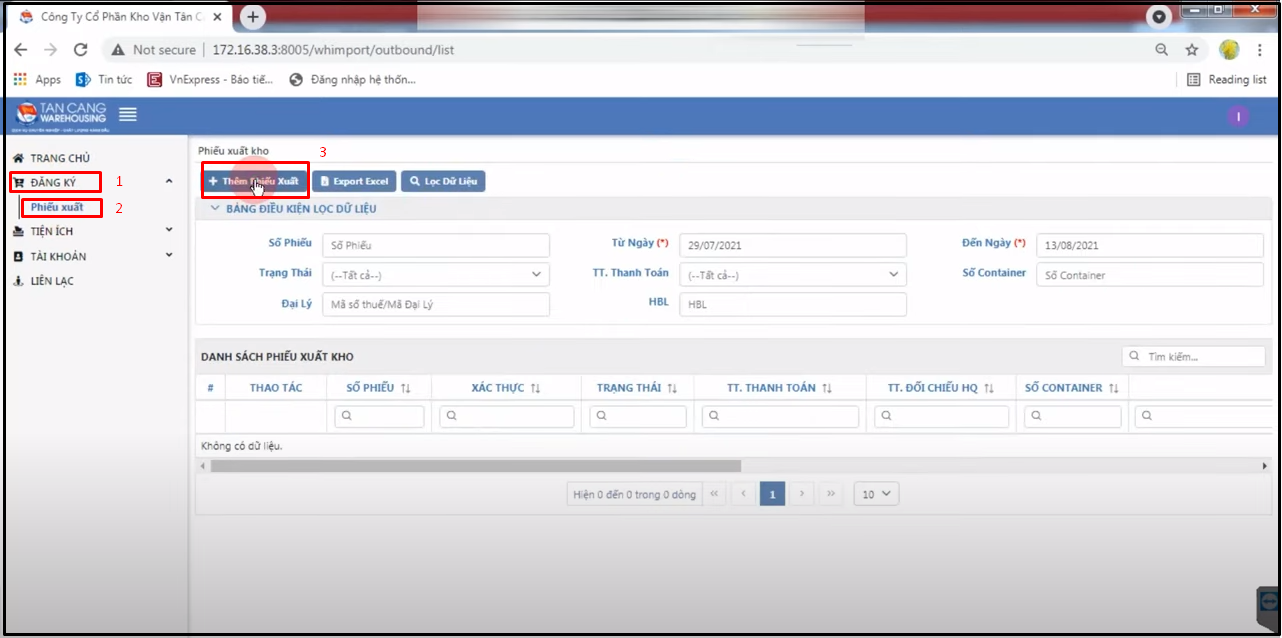Open the TT. Thanh Toán dropdown
The image size is (1282, 638).
coord(792,275)
